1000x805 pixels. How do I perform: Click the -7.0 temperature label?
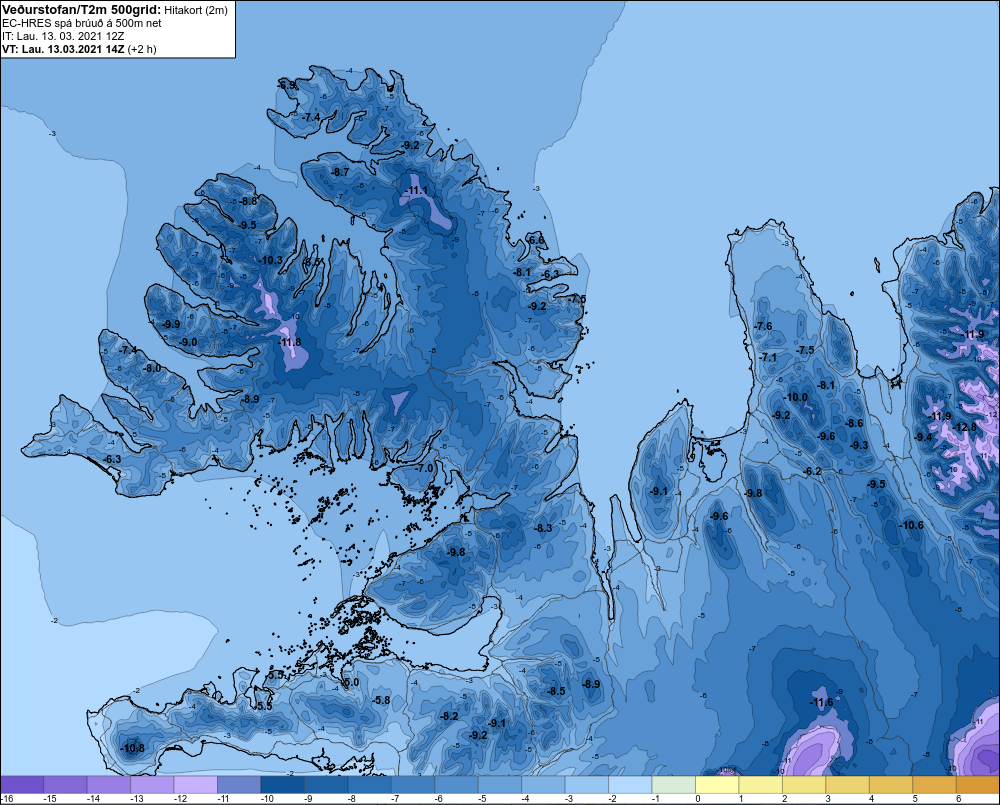pos(424,468)
